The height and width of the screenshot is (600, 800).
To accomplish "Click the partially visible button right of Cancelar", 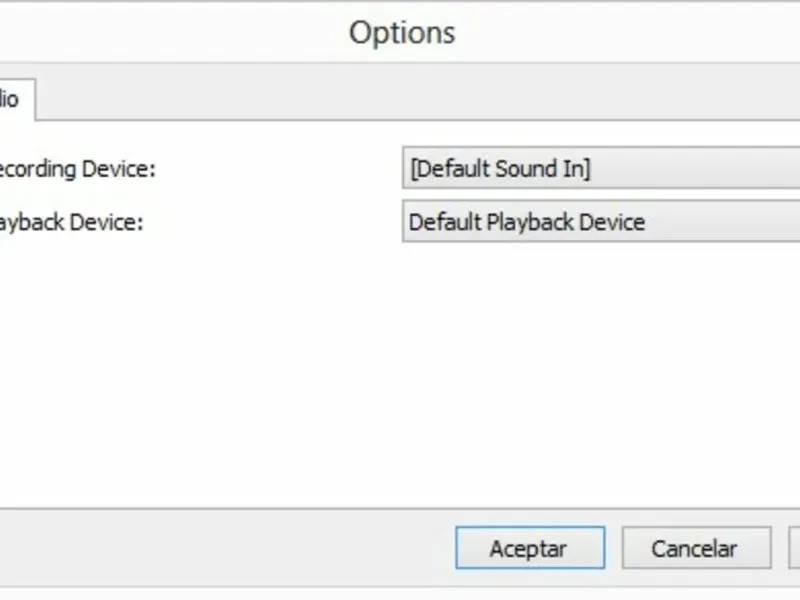I will 794,548.
